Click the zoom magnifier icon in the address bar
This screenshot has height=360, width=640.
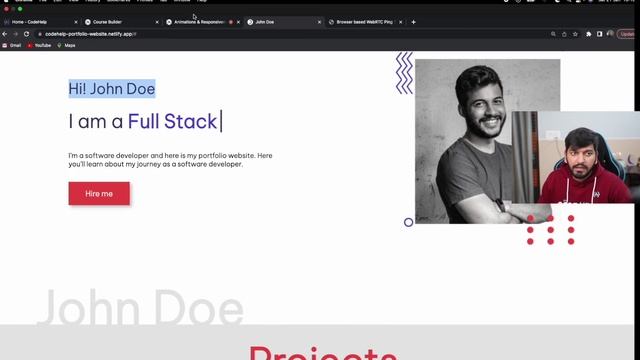pyautogui.click(x=553, y=34)
